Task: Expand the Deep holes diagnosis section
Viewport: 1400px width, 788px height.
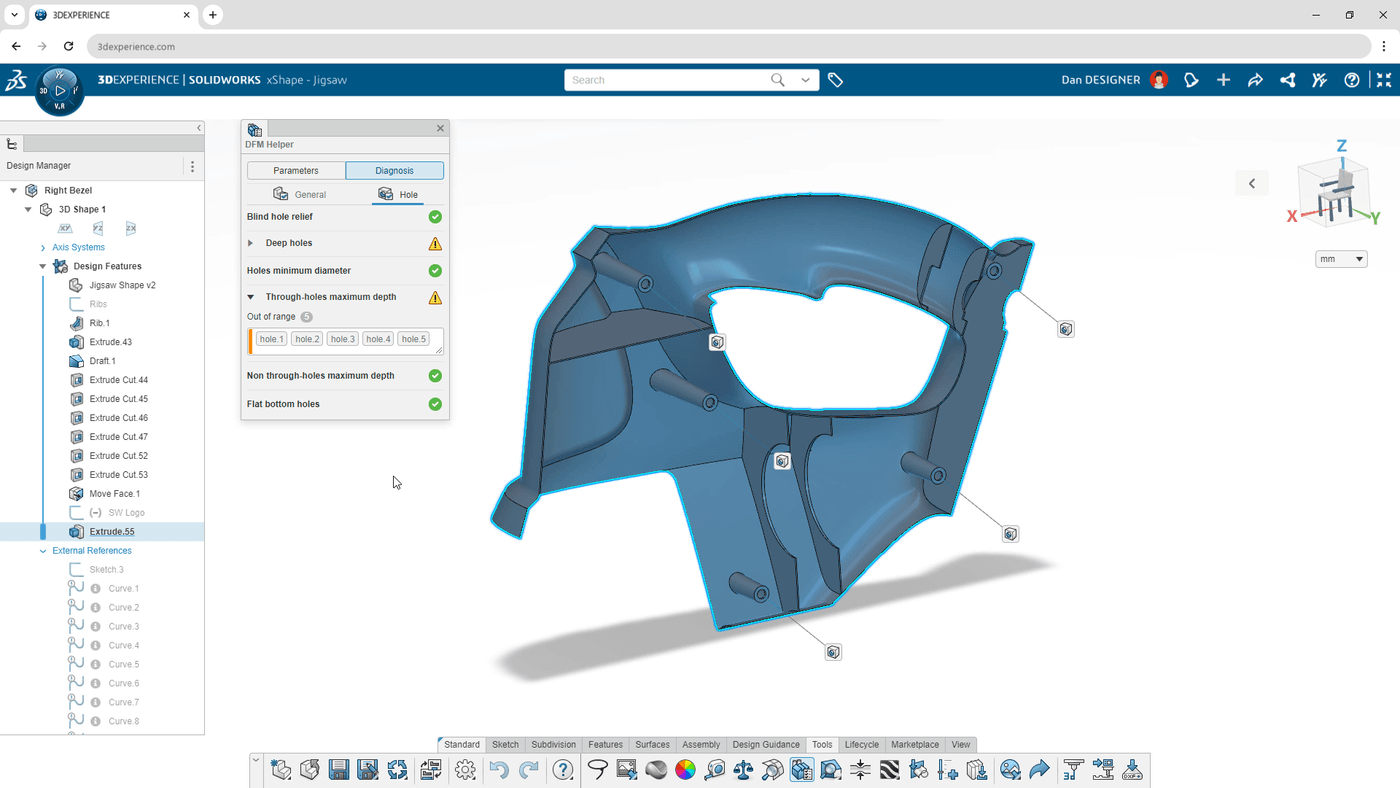Action: point(249,242)
